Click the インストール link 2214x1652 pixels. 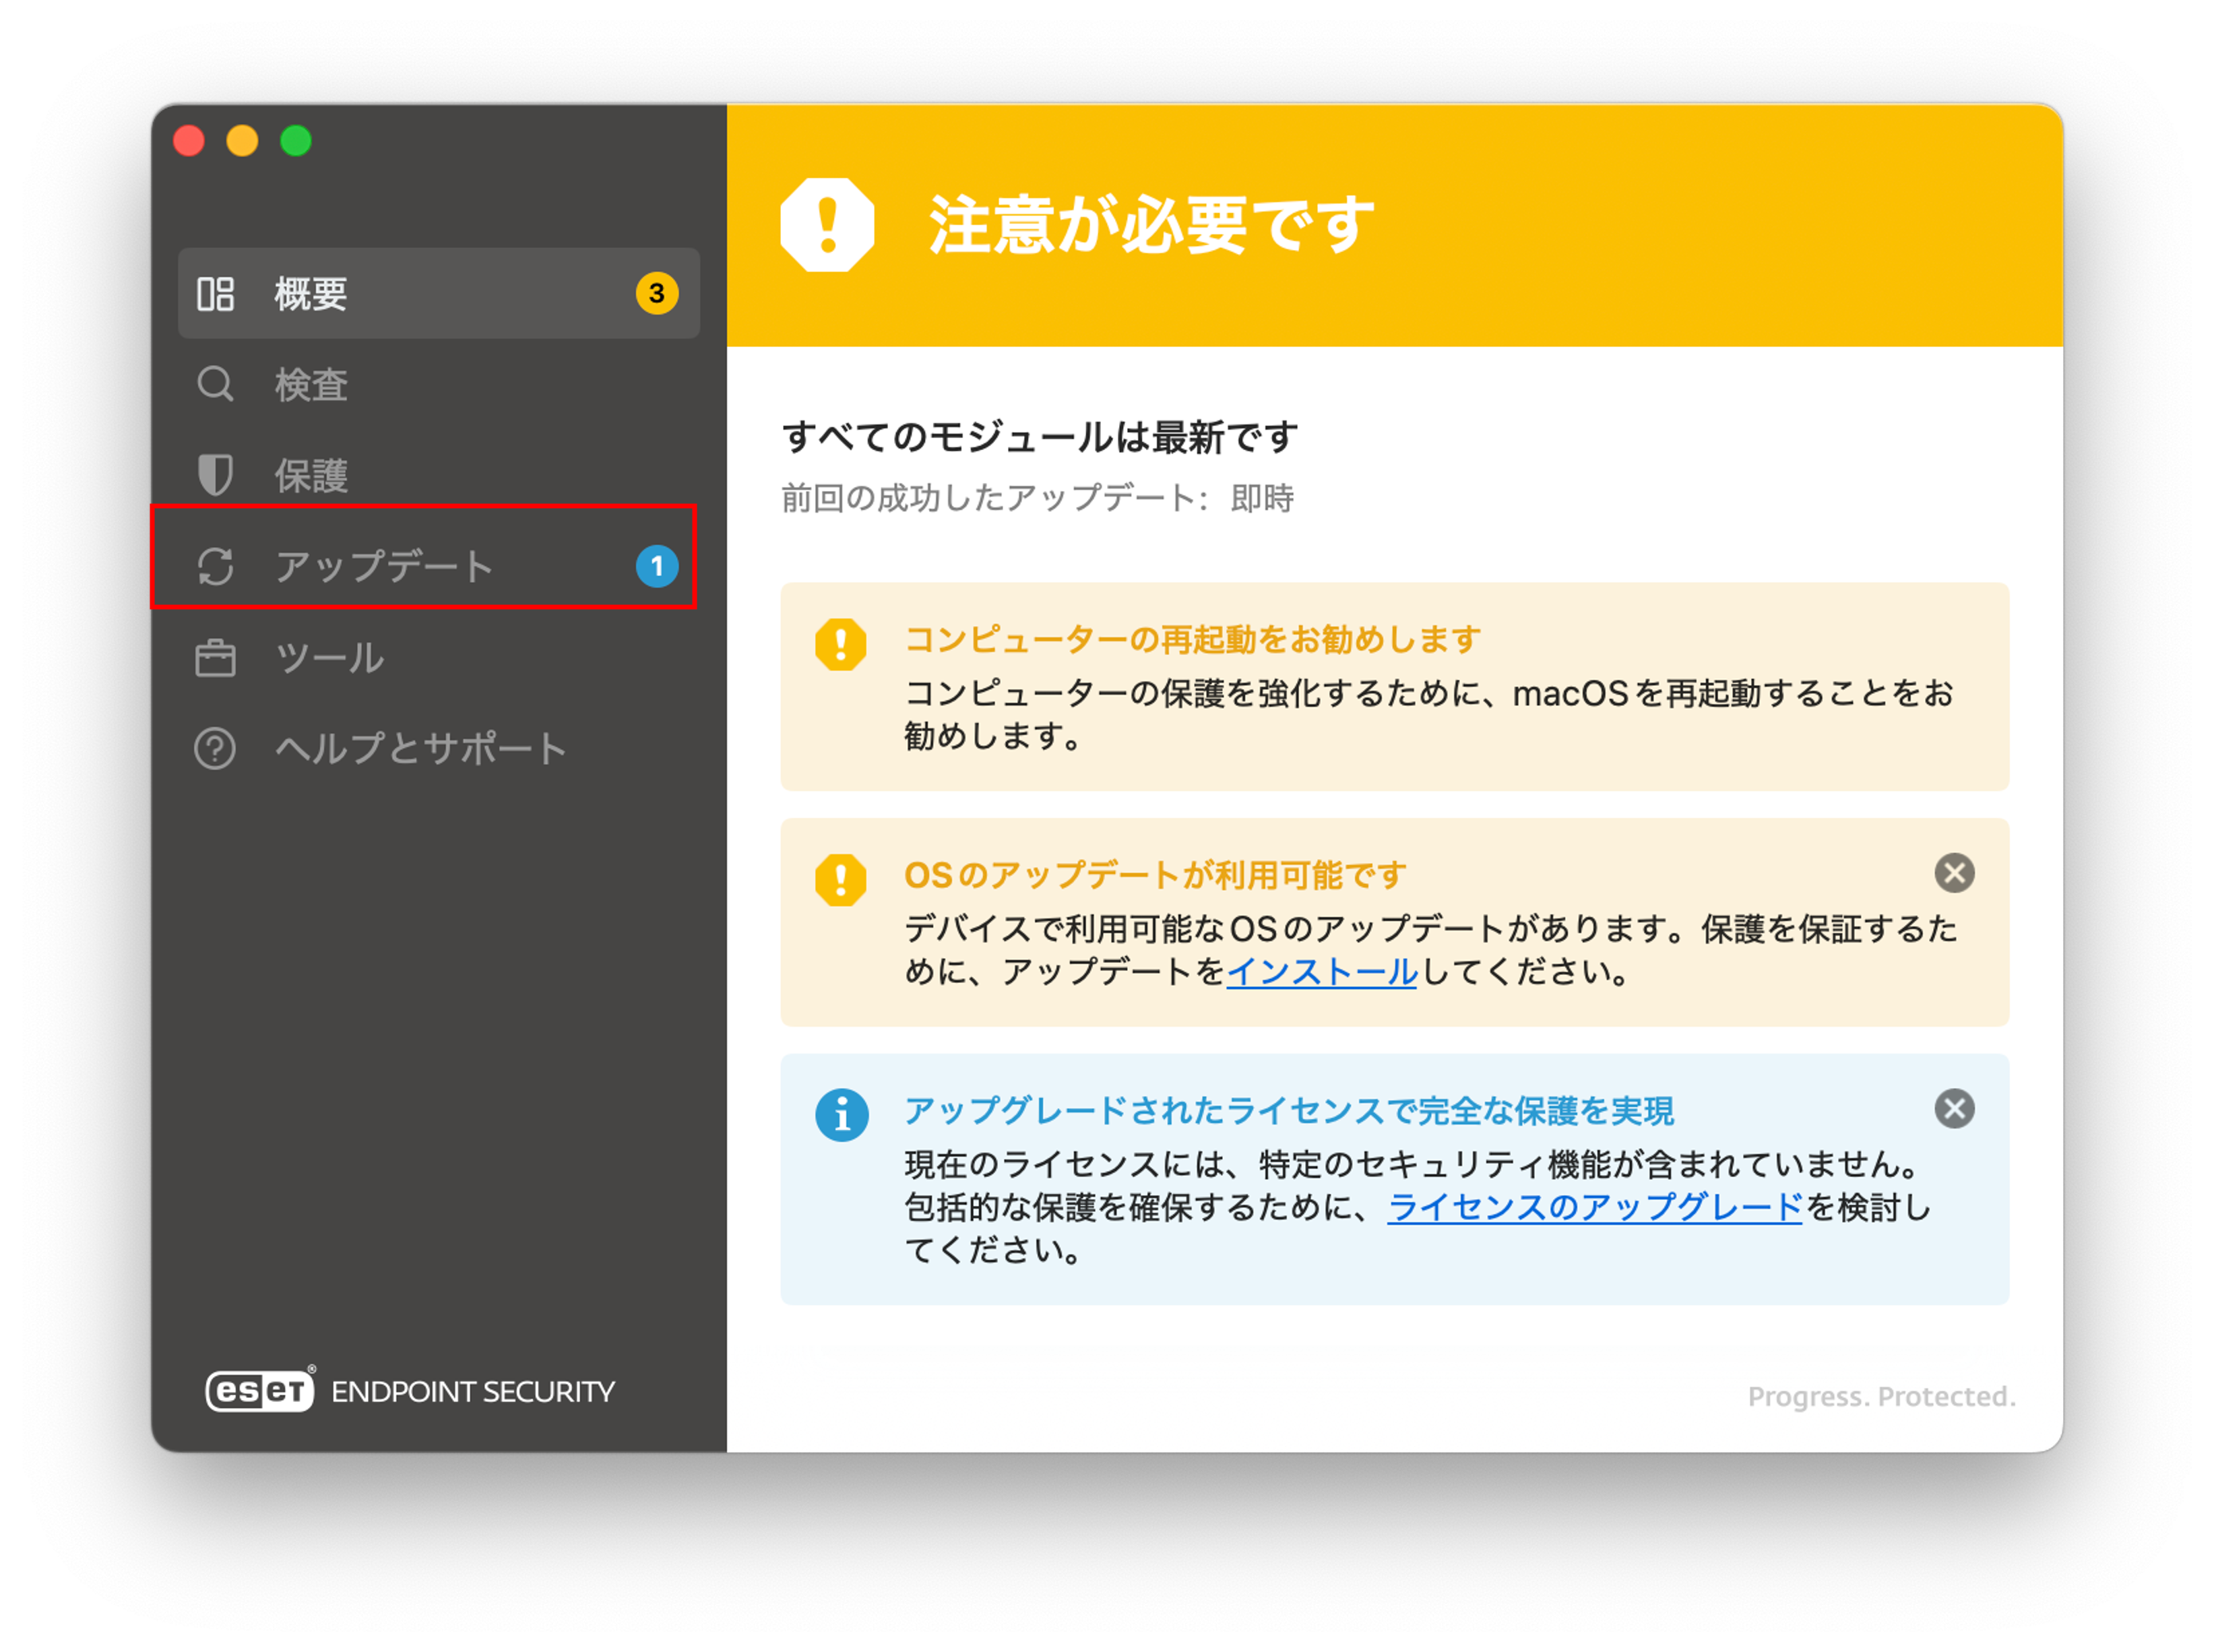[1321, 971]
